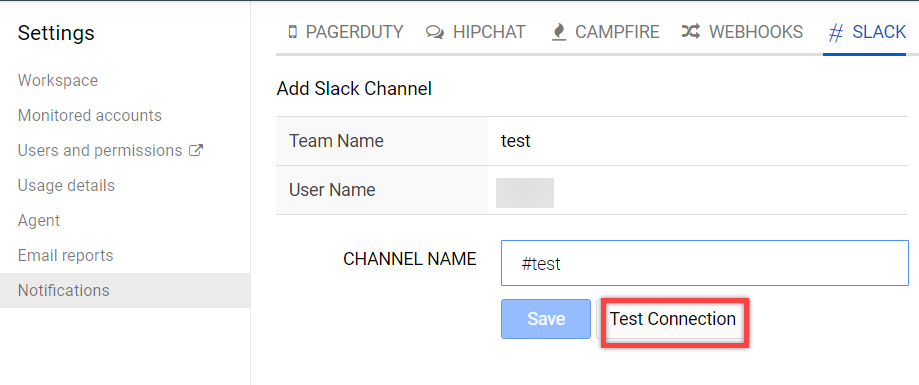Go to Monitored accounts
The width and height of the screenshot is (919, 385).
pyautogui.click(x=90, y=115)
